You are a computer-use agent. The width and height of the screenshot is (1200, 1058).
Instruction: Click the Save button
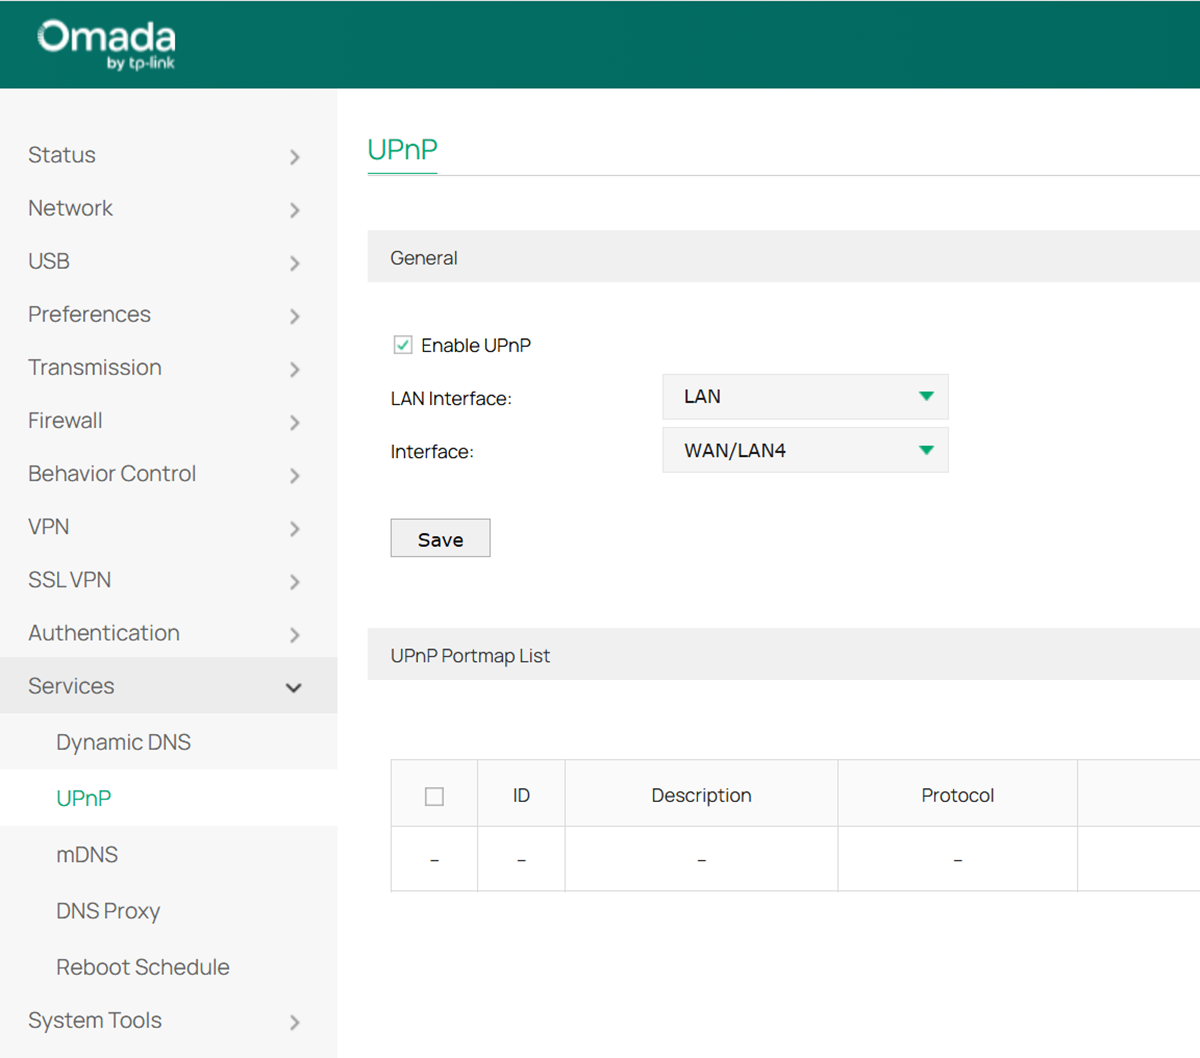pos(440,538)
